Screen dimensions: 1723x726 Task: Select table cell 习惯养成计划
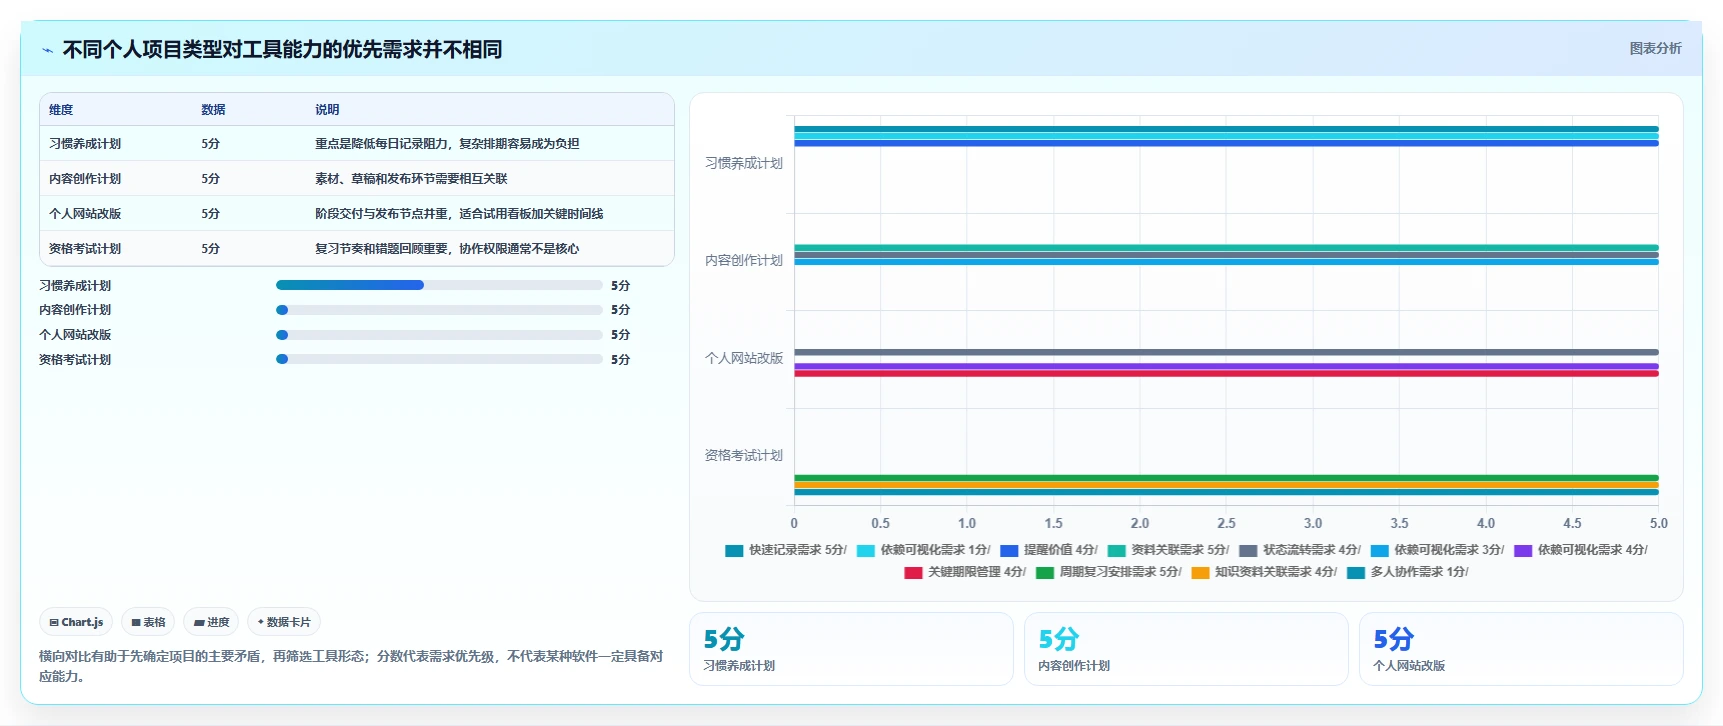coord(85,144)
